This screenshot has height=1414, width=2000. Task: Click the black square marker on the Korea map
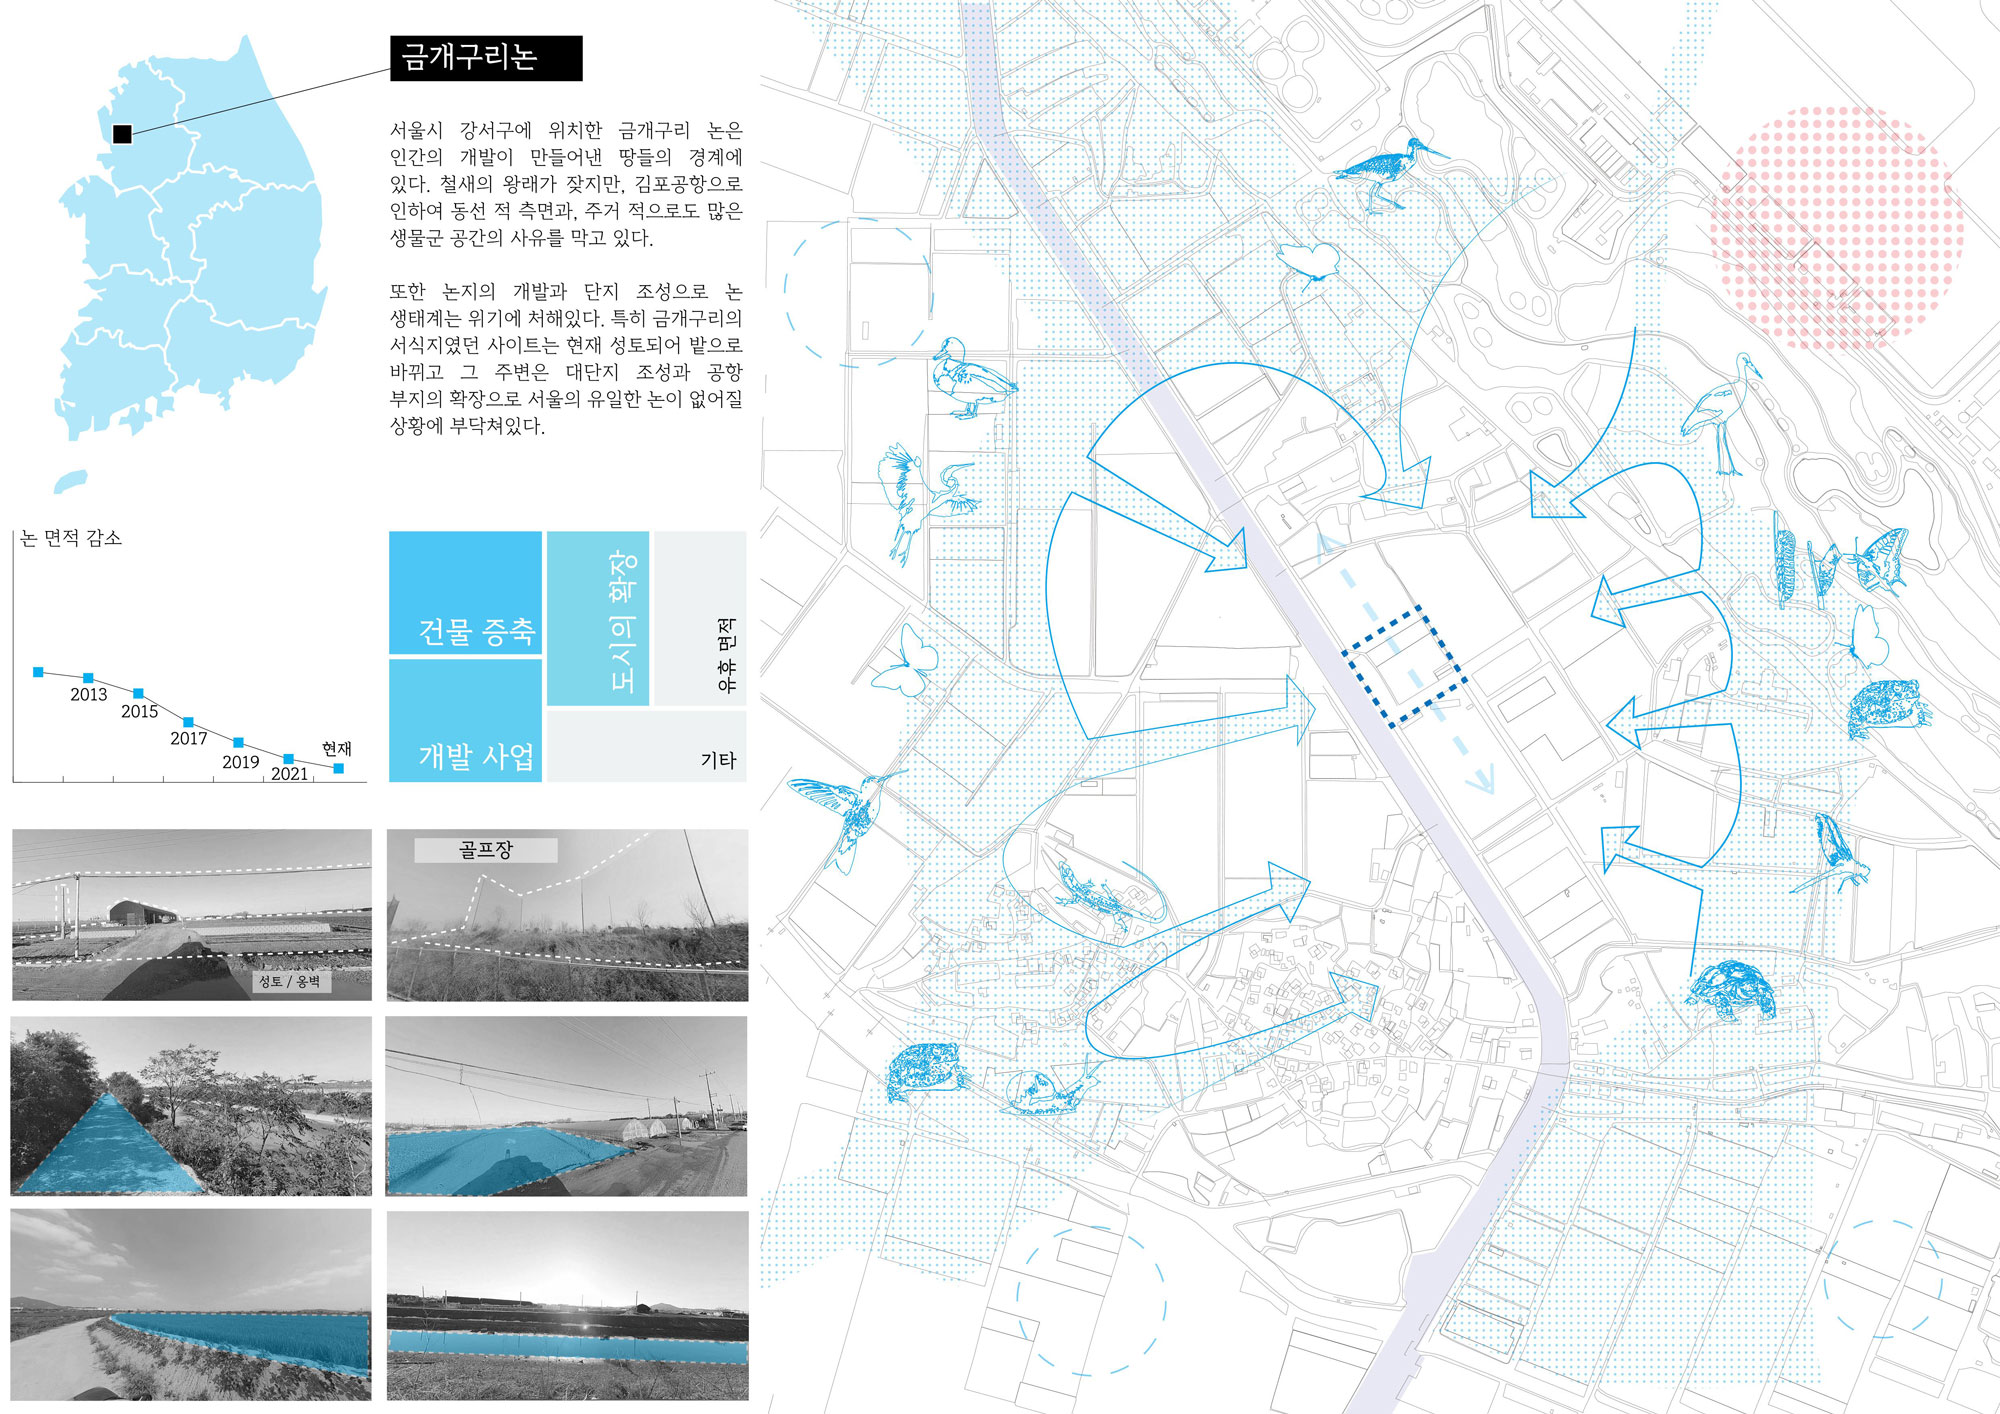122,134
